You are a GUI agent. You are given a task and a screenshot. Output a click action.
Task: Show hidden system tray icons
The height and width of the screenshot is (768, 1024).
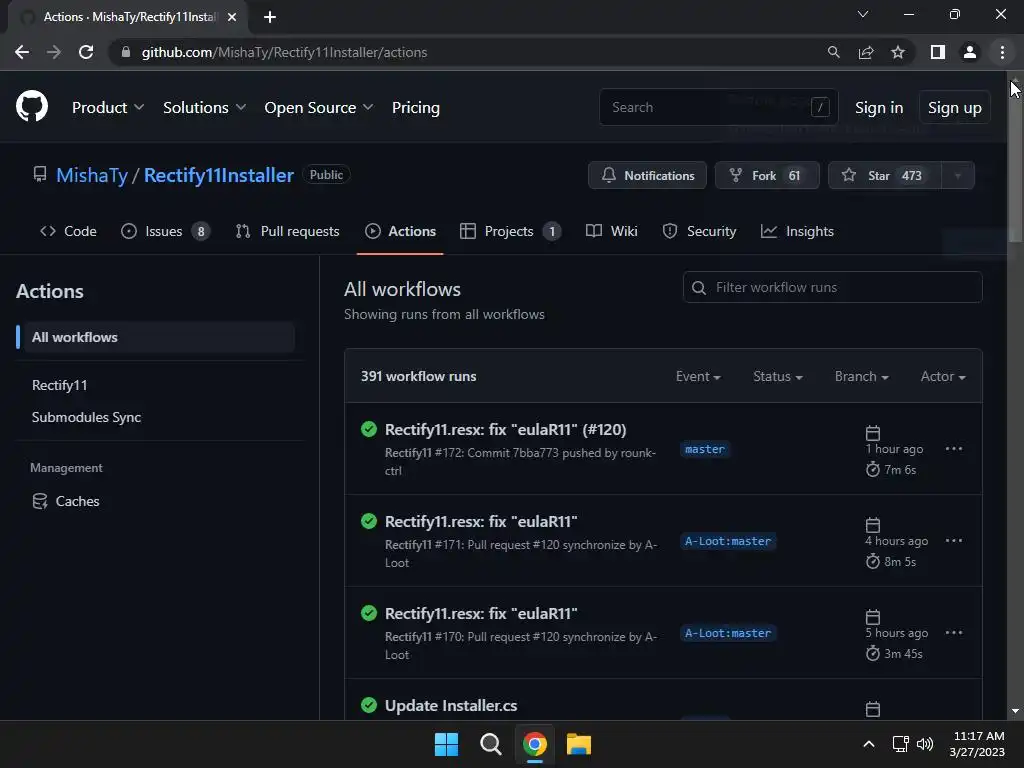click(x=869, y=744)
